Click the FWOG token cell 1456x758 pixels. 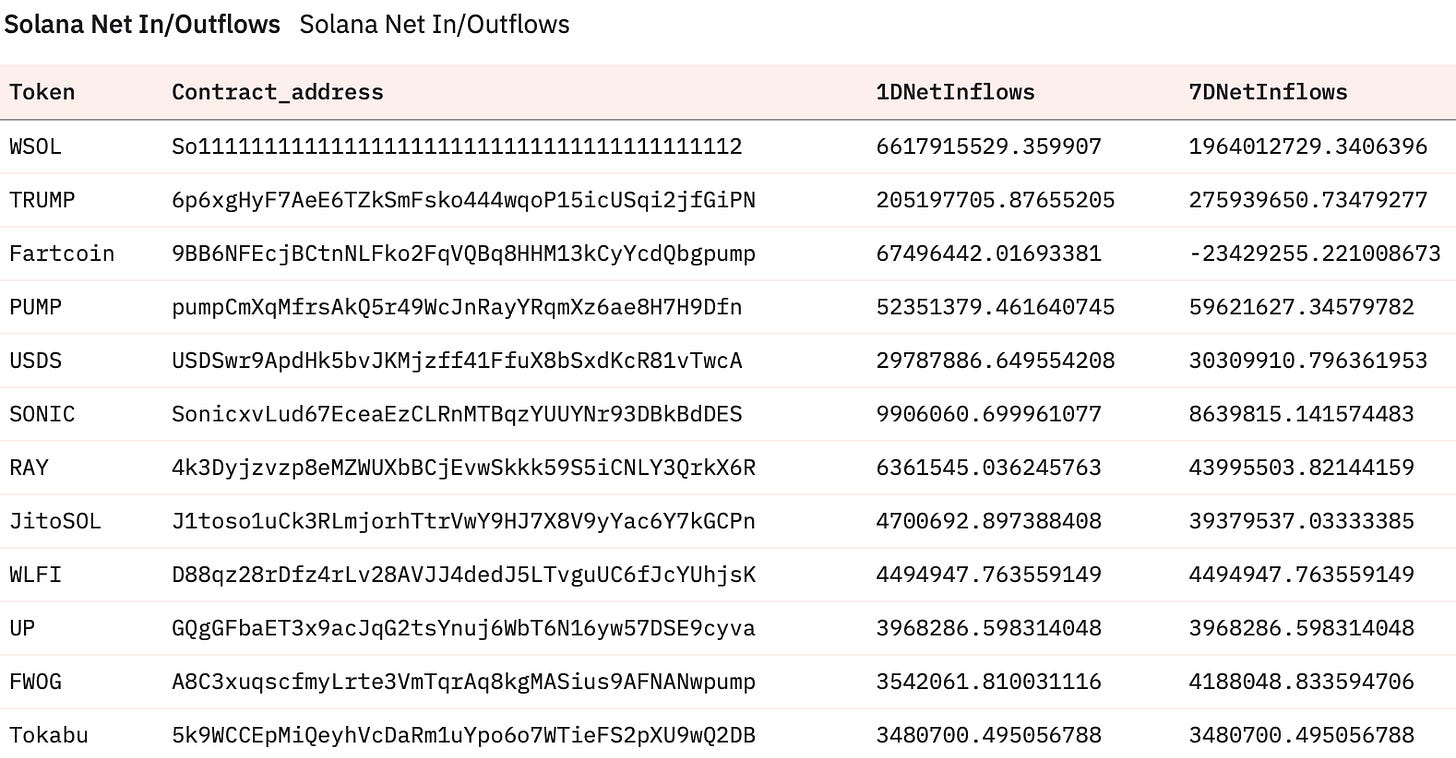[36, 682]
